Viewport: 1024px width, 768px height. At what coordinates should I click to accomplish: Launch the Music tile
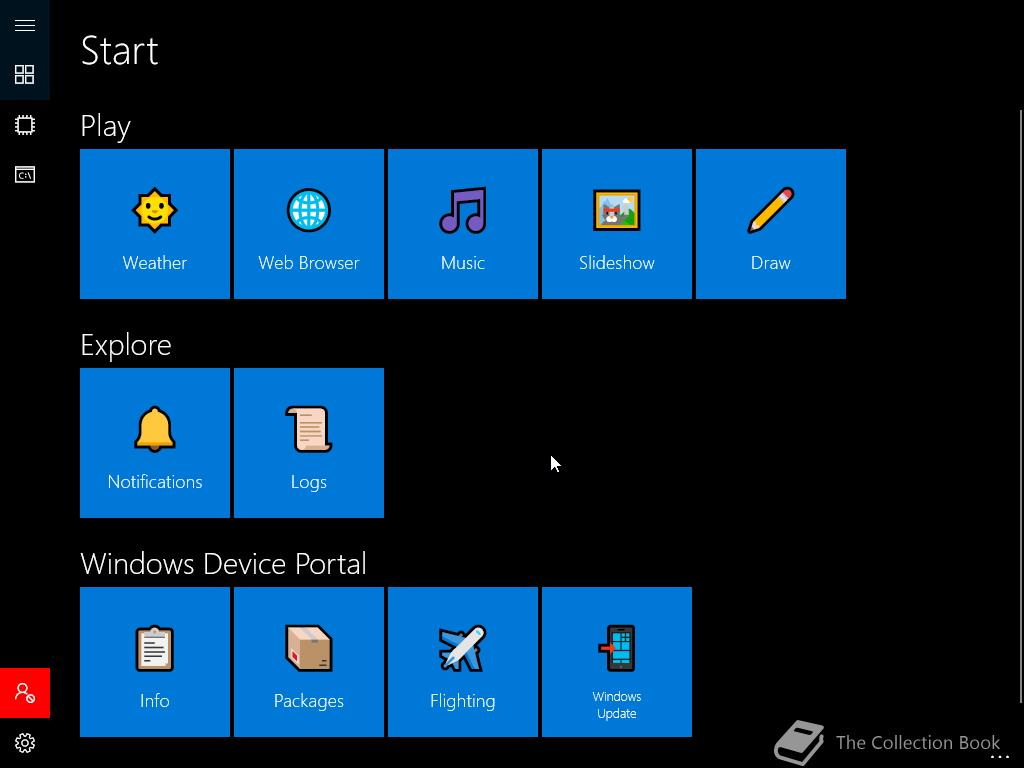[463, 224]
